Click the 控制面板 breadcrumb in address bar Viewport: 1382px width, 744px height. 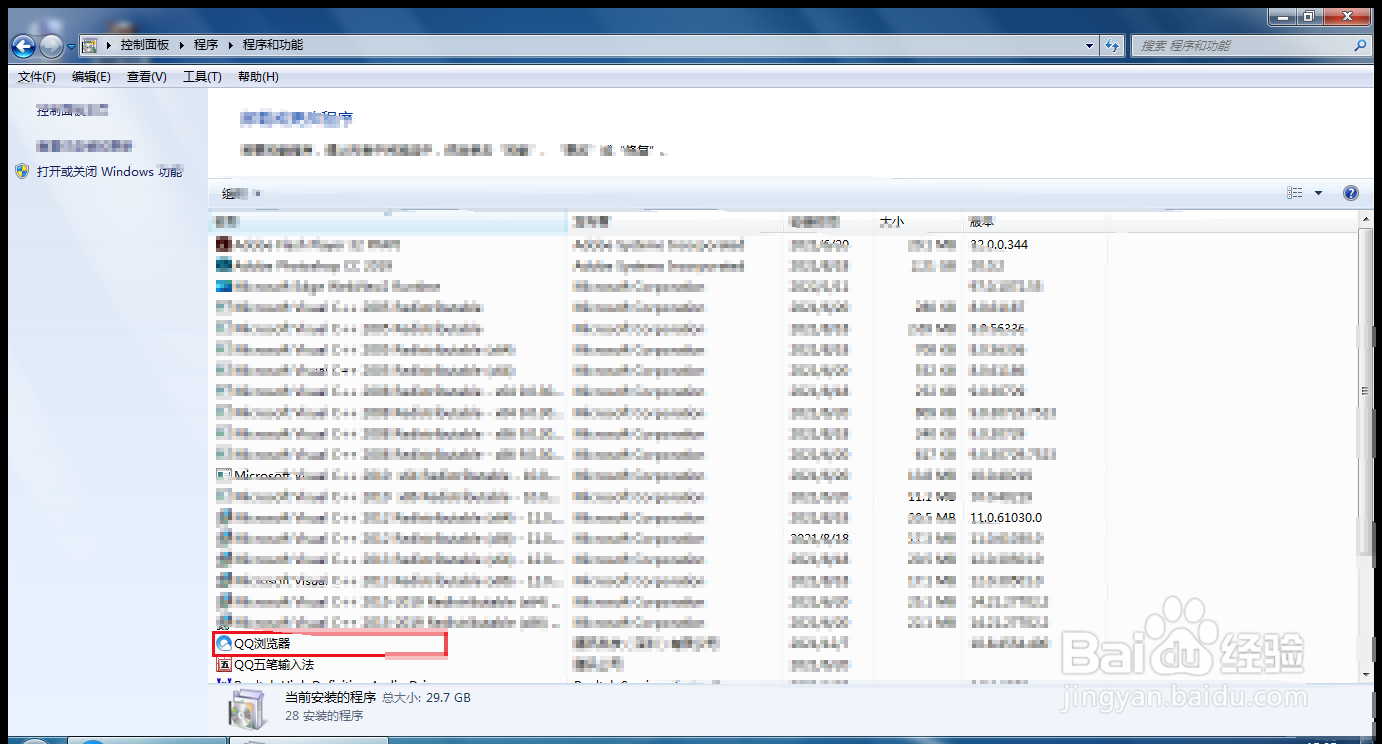coord(146,45)
